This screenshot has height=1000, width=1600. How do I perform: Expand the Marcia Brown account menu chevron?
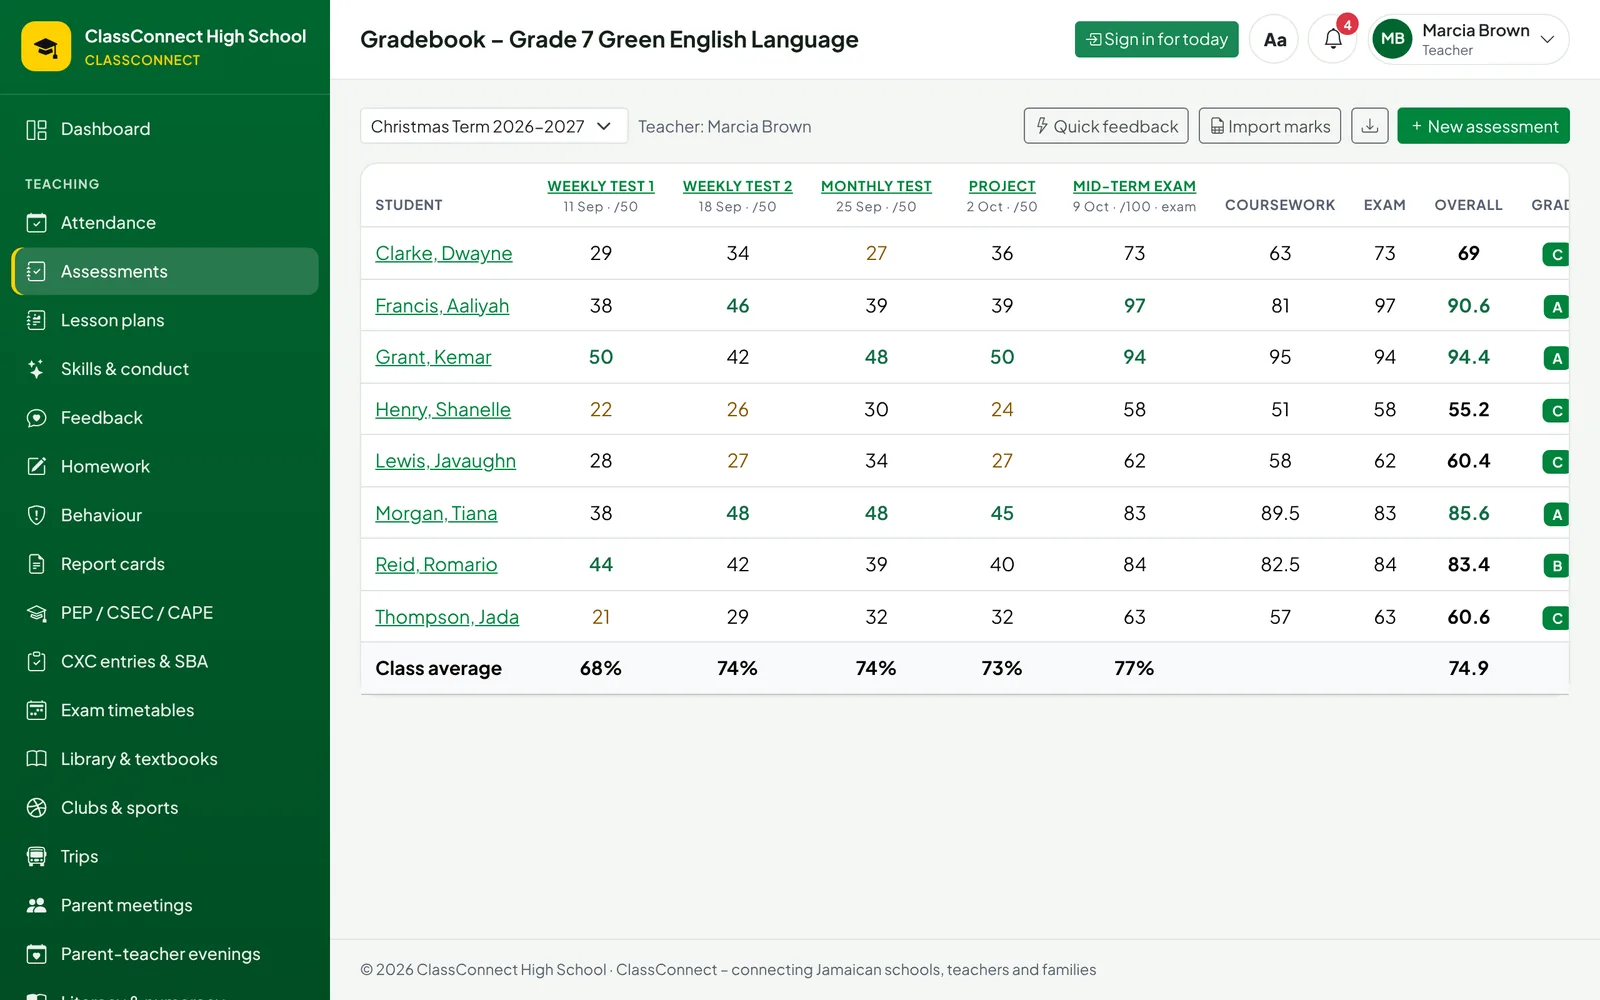tap(1547, 39)
